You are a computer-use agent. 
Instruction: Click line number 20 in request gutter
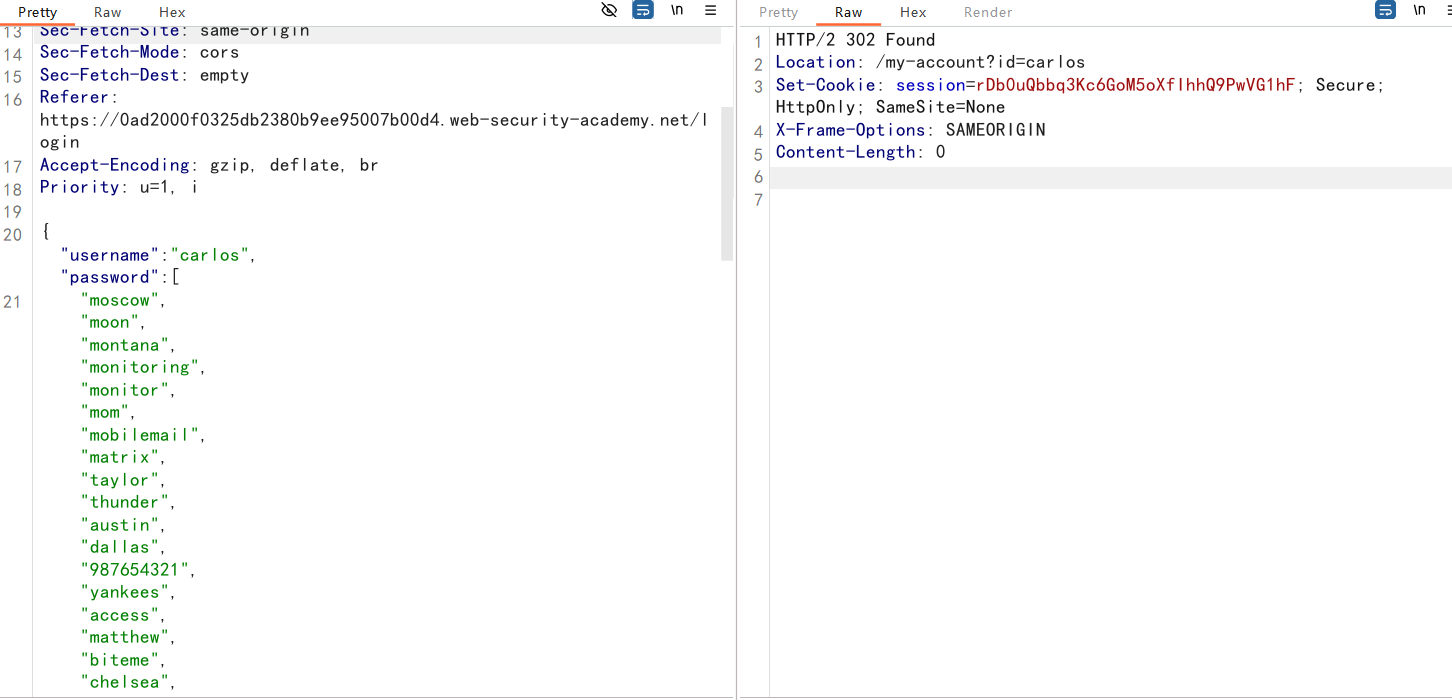coord(13,234)
